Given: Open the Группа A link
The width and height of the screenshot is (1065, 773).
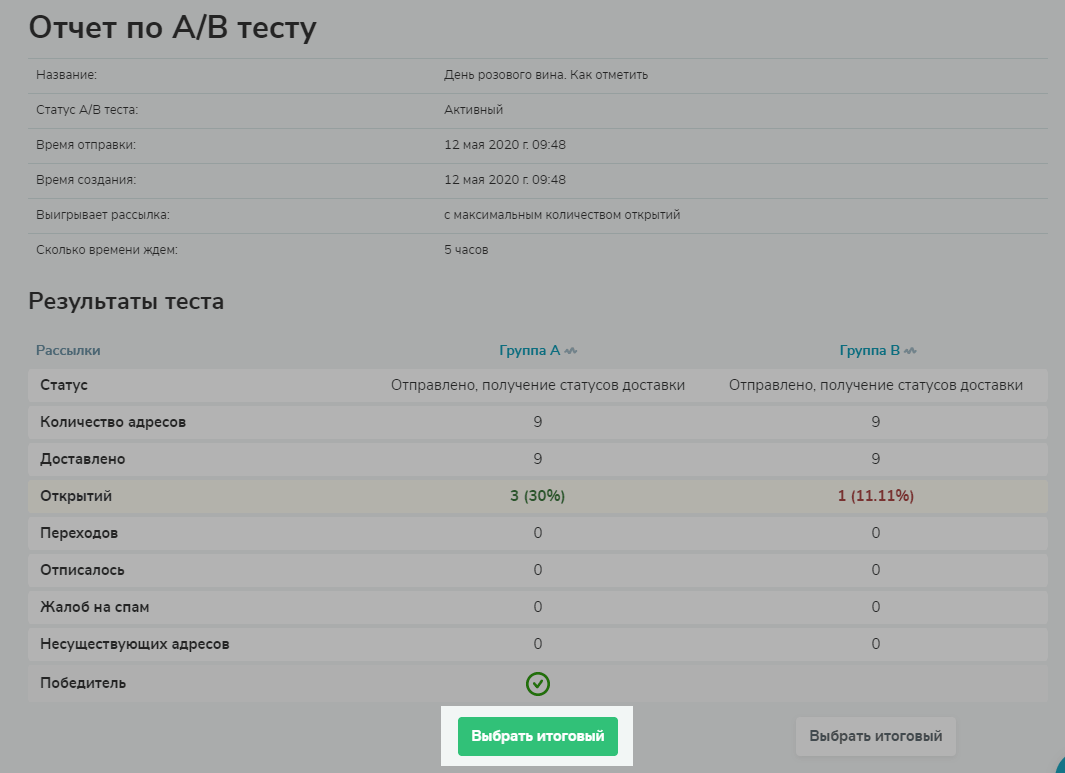Looking at the screenshot, I should pyautogui.click(x=529, y=351).
